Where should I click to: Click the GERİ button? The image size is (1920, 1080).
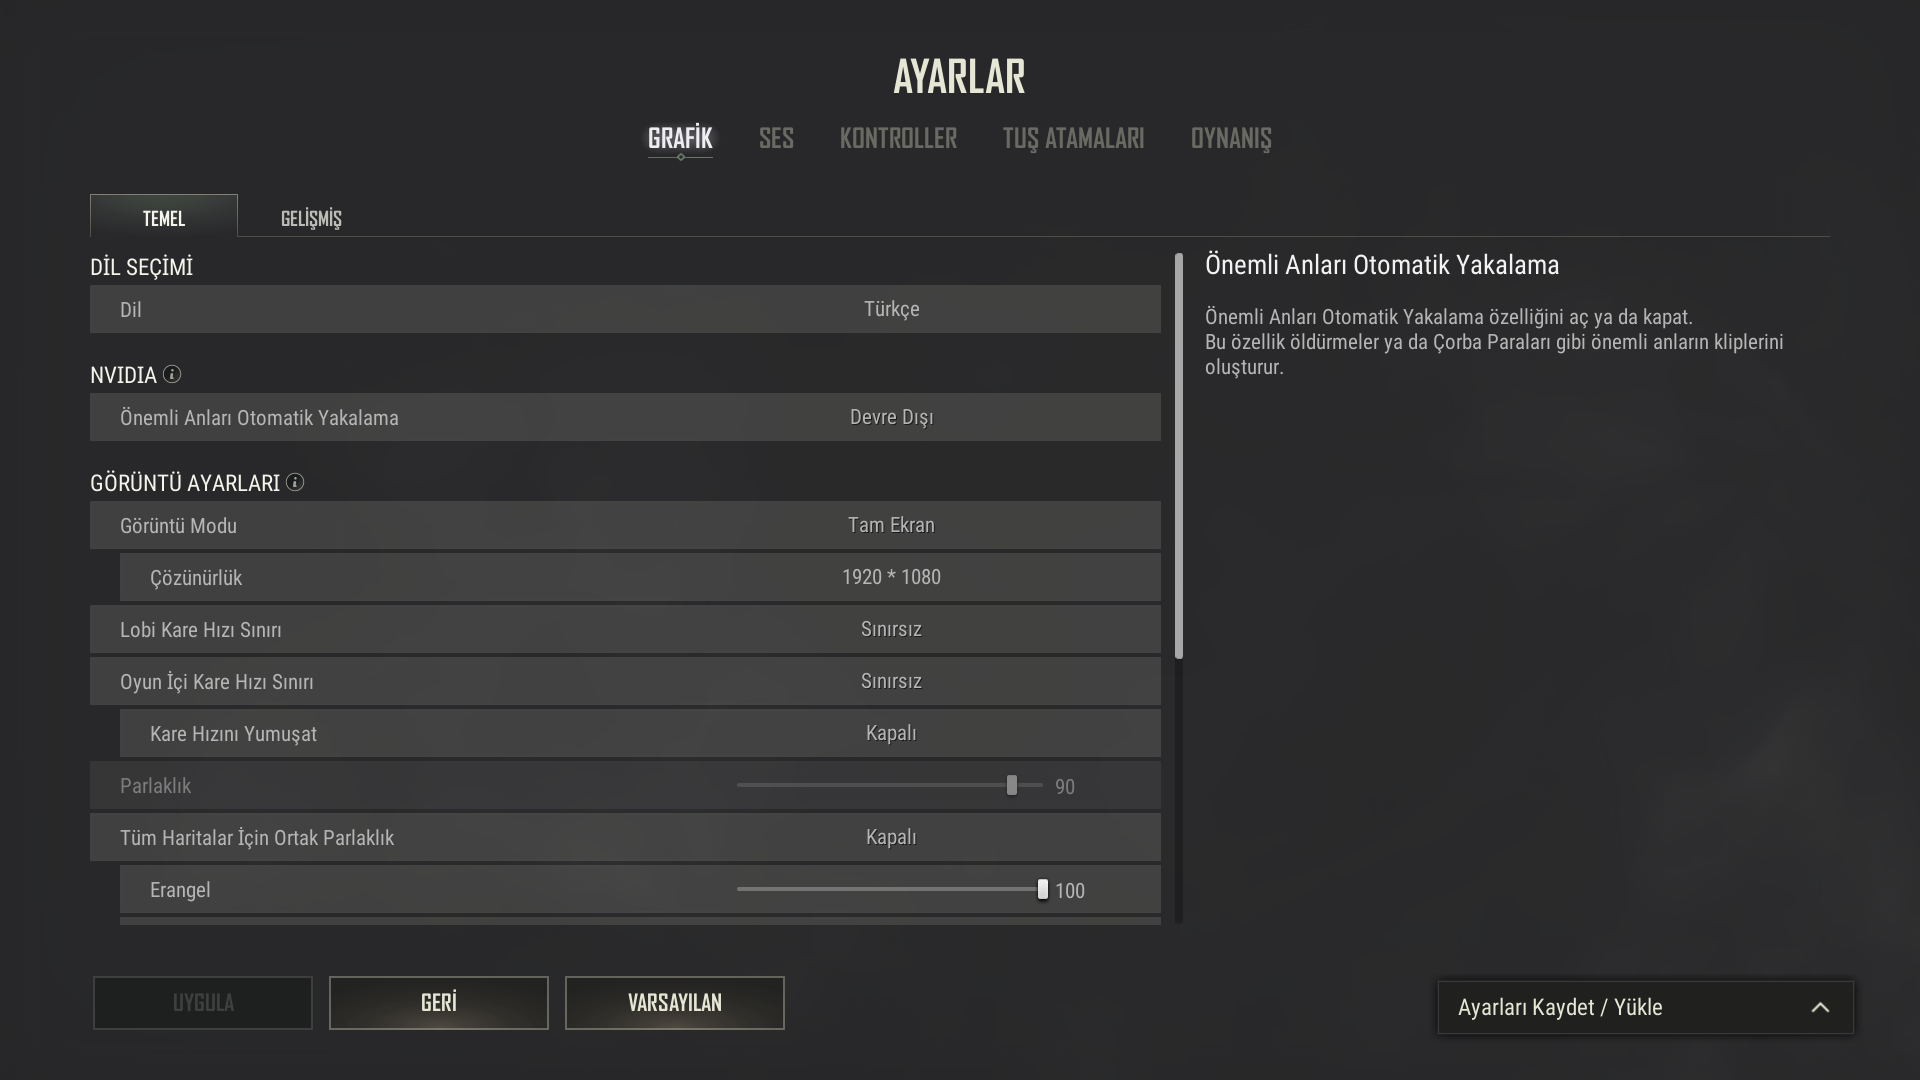tap(438, 1002)
